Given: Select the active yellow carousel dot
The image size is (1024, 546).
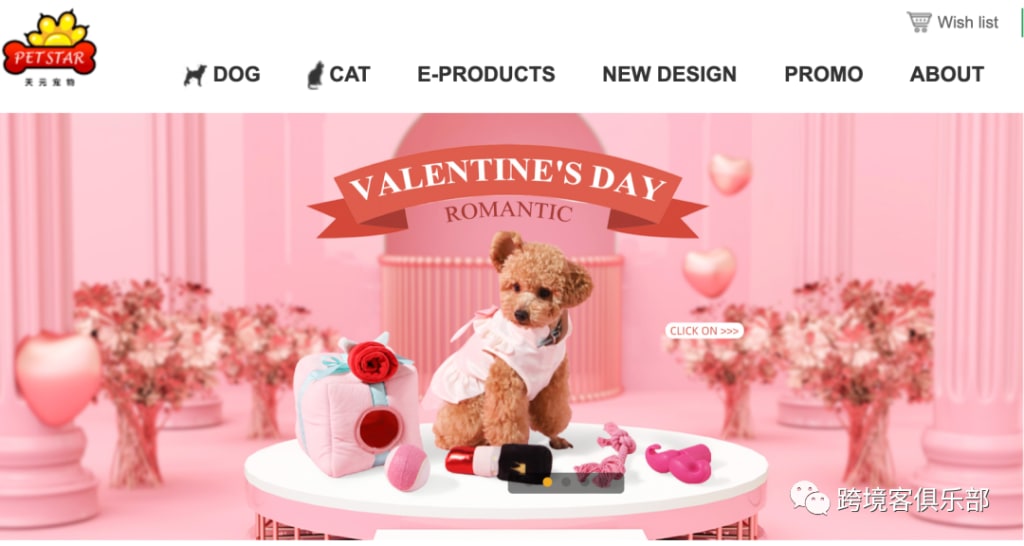Looking at the screenshot, I should pos(547,483).
